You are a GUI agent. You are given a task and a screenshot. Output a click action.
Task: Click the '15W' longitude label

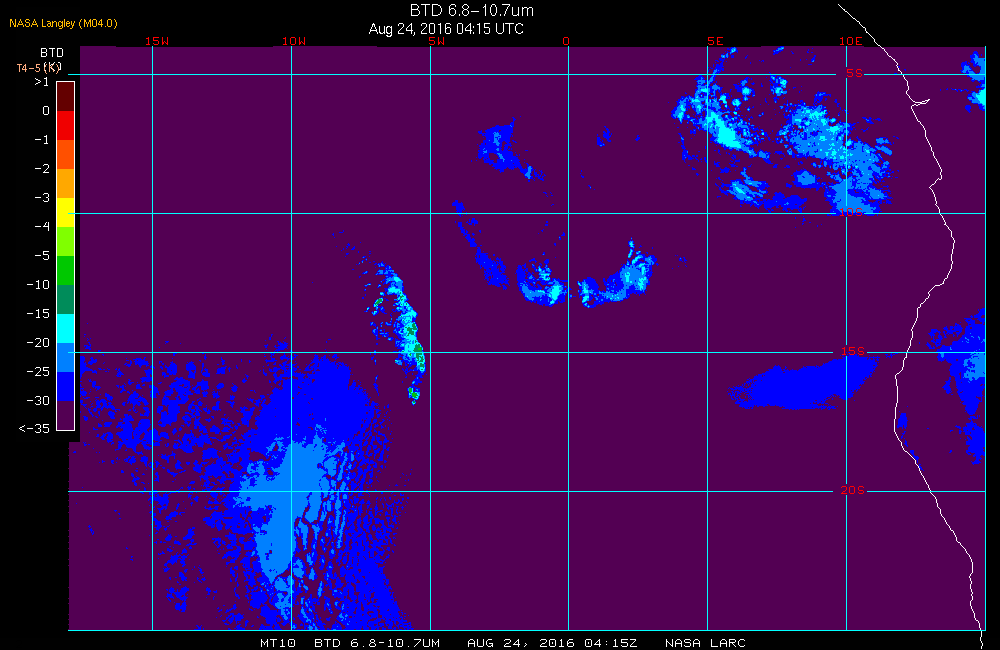(x=157, y=41)
